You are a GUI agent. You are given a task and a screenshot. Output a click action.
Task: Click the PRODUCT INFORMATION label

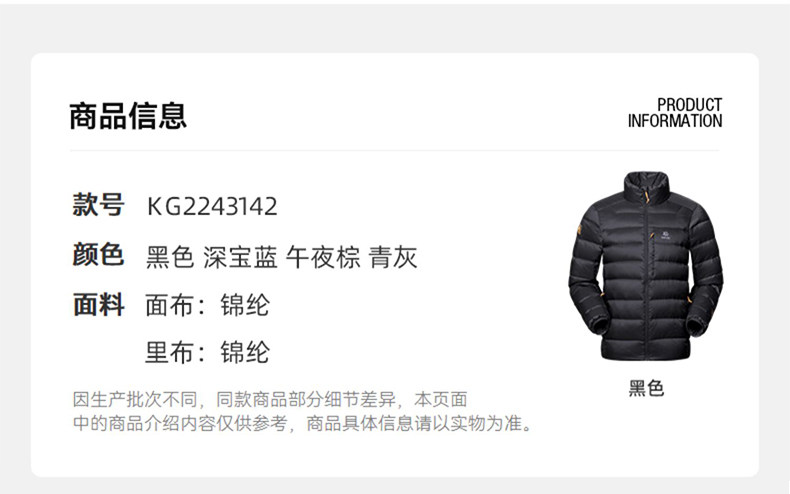tap(675, 113)
